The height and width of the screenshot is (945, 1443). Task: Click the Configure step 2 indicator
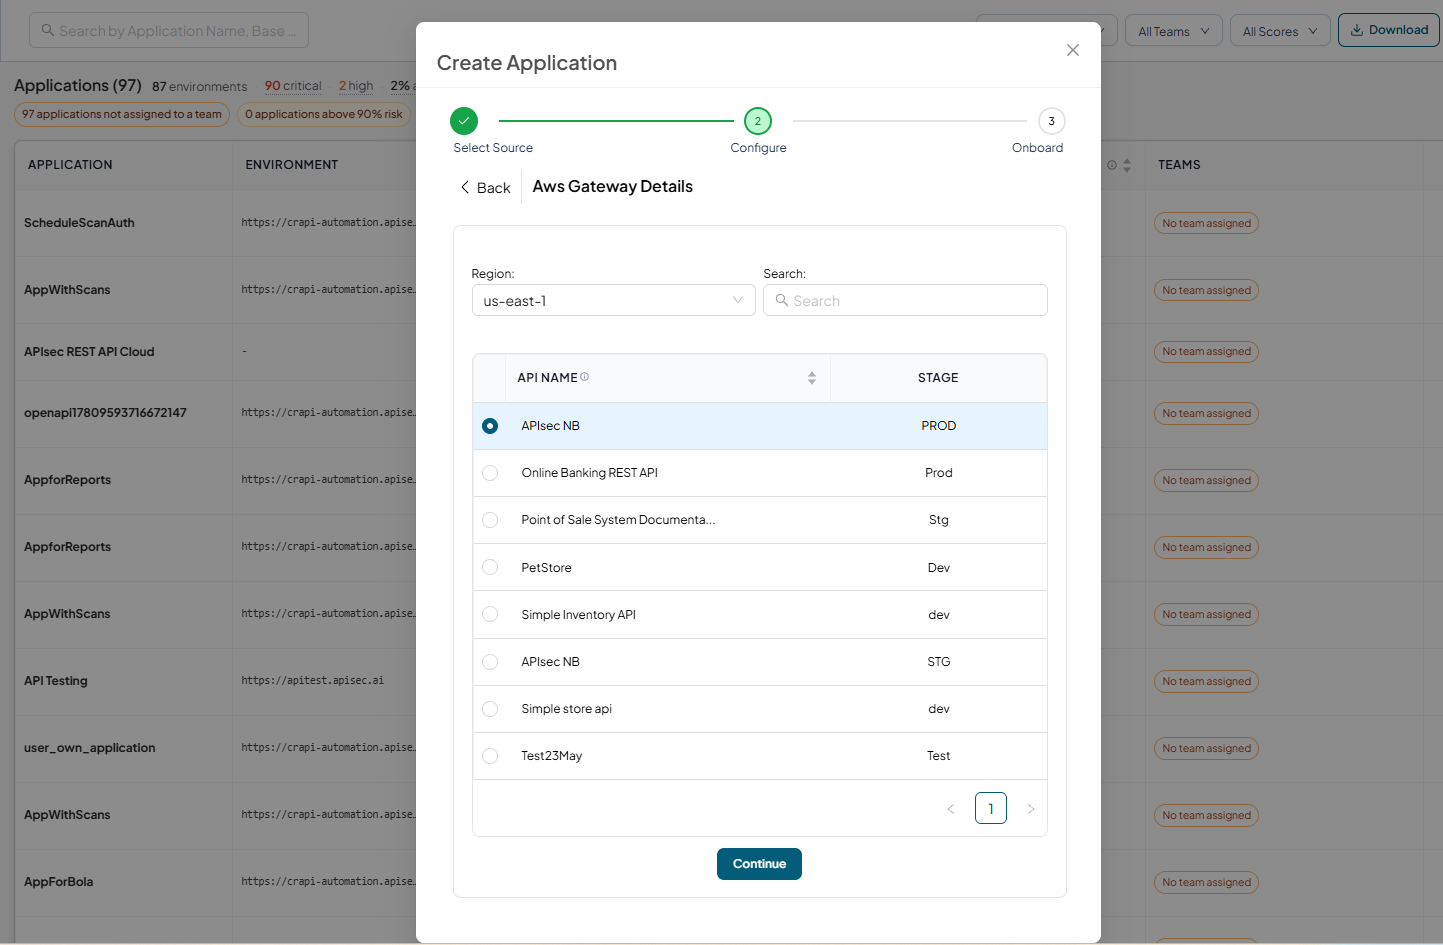[758, 121]
